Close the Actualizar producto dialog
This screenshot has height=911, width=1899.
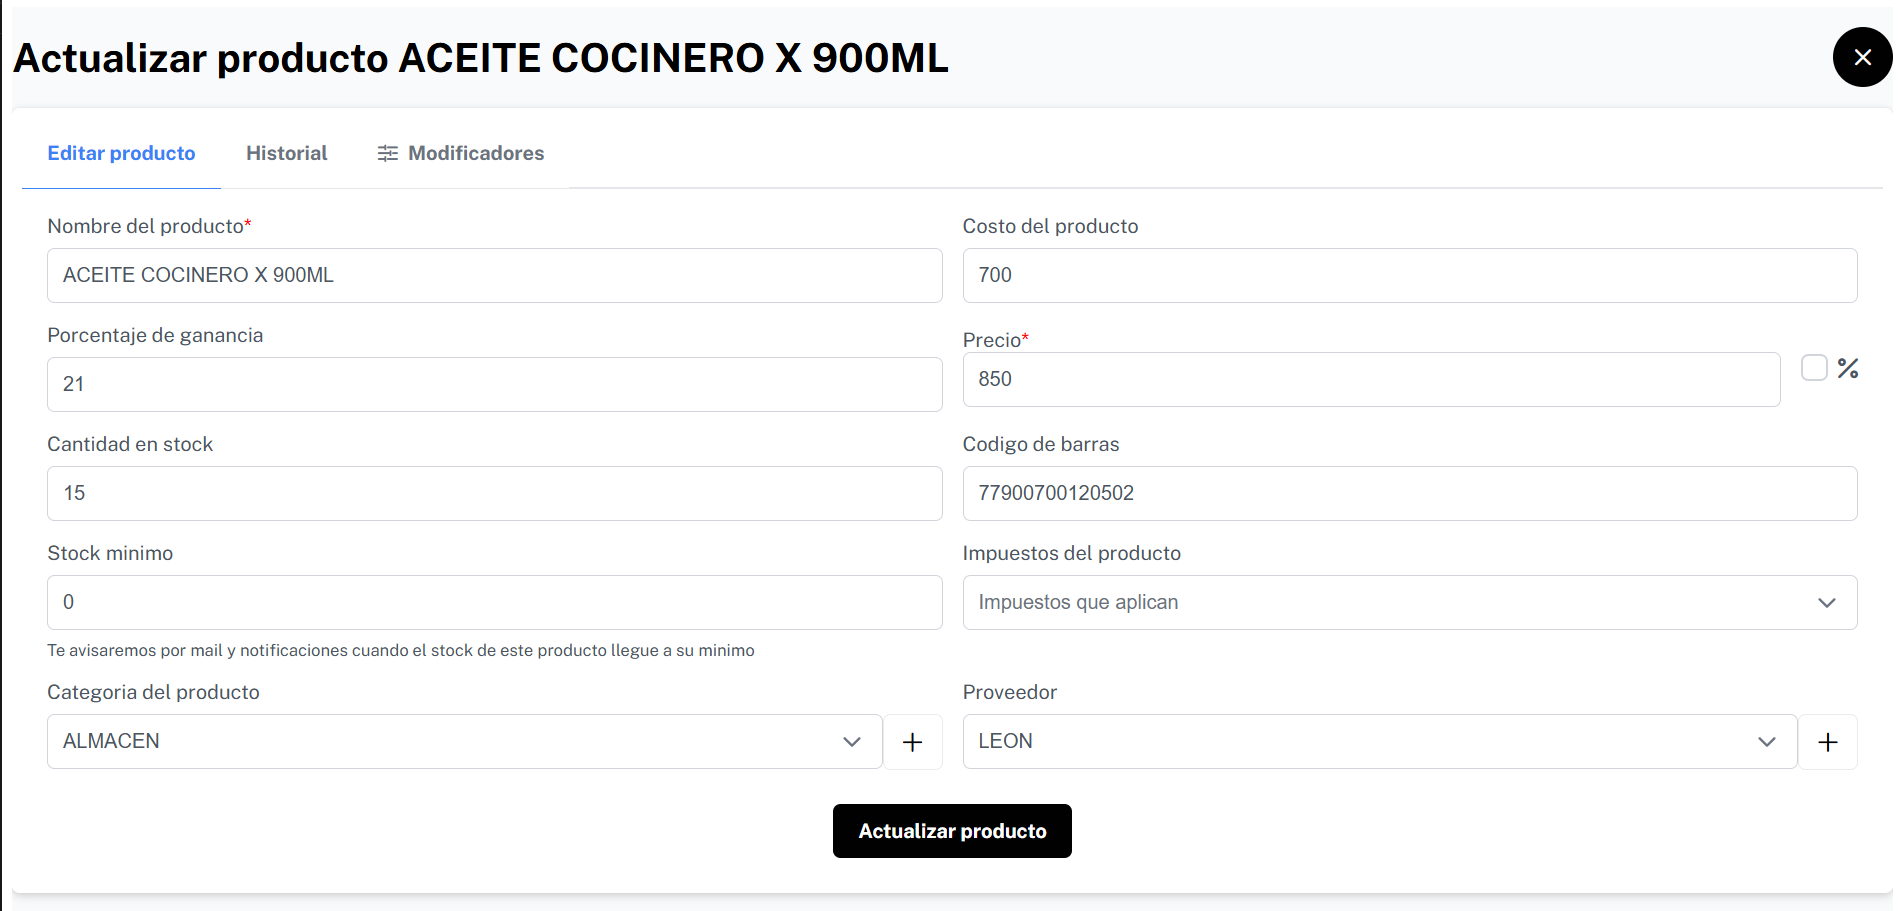(1861, 57)
